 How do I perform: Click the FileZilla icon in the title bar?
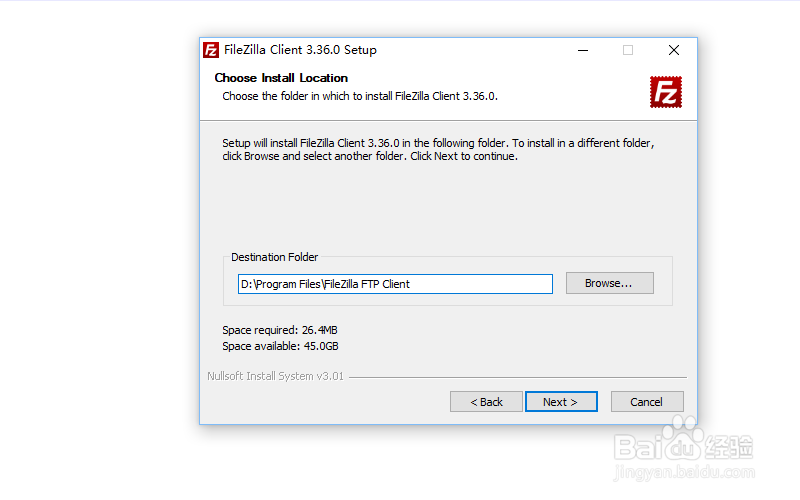point(211,50)
